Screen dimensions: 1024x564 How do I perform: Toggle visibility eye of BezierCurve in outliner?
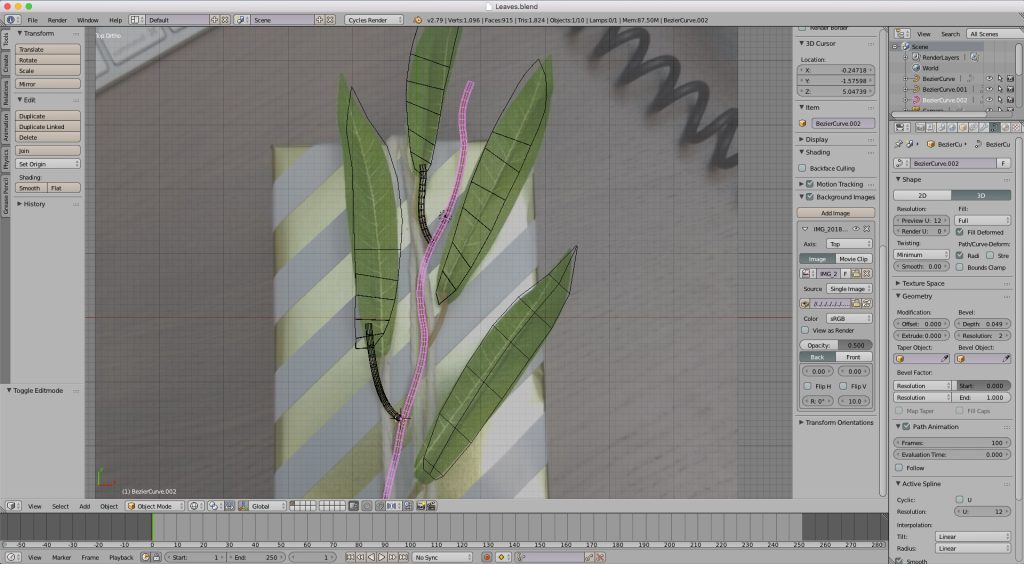(989, 78)
